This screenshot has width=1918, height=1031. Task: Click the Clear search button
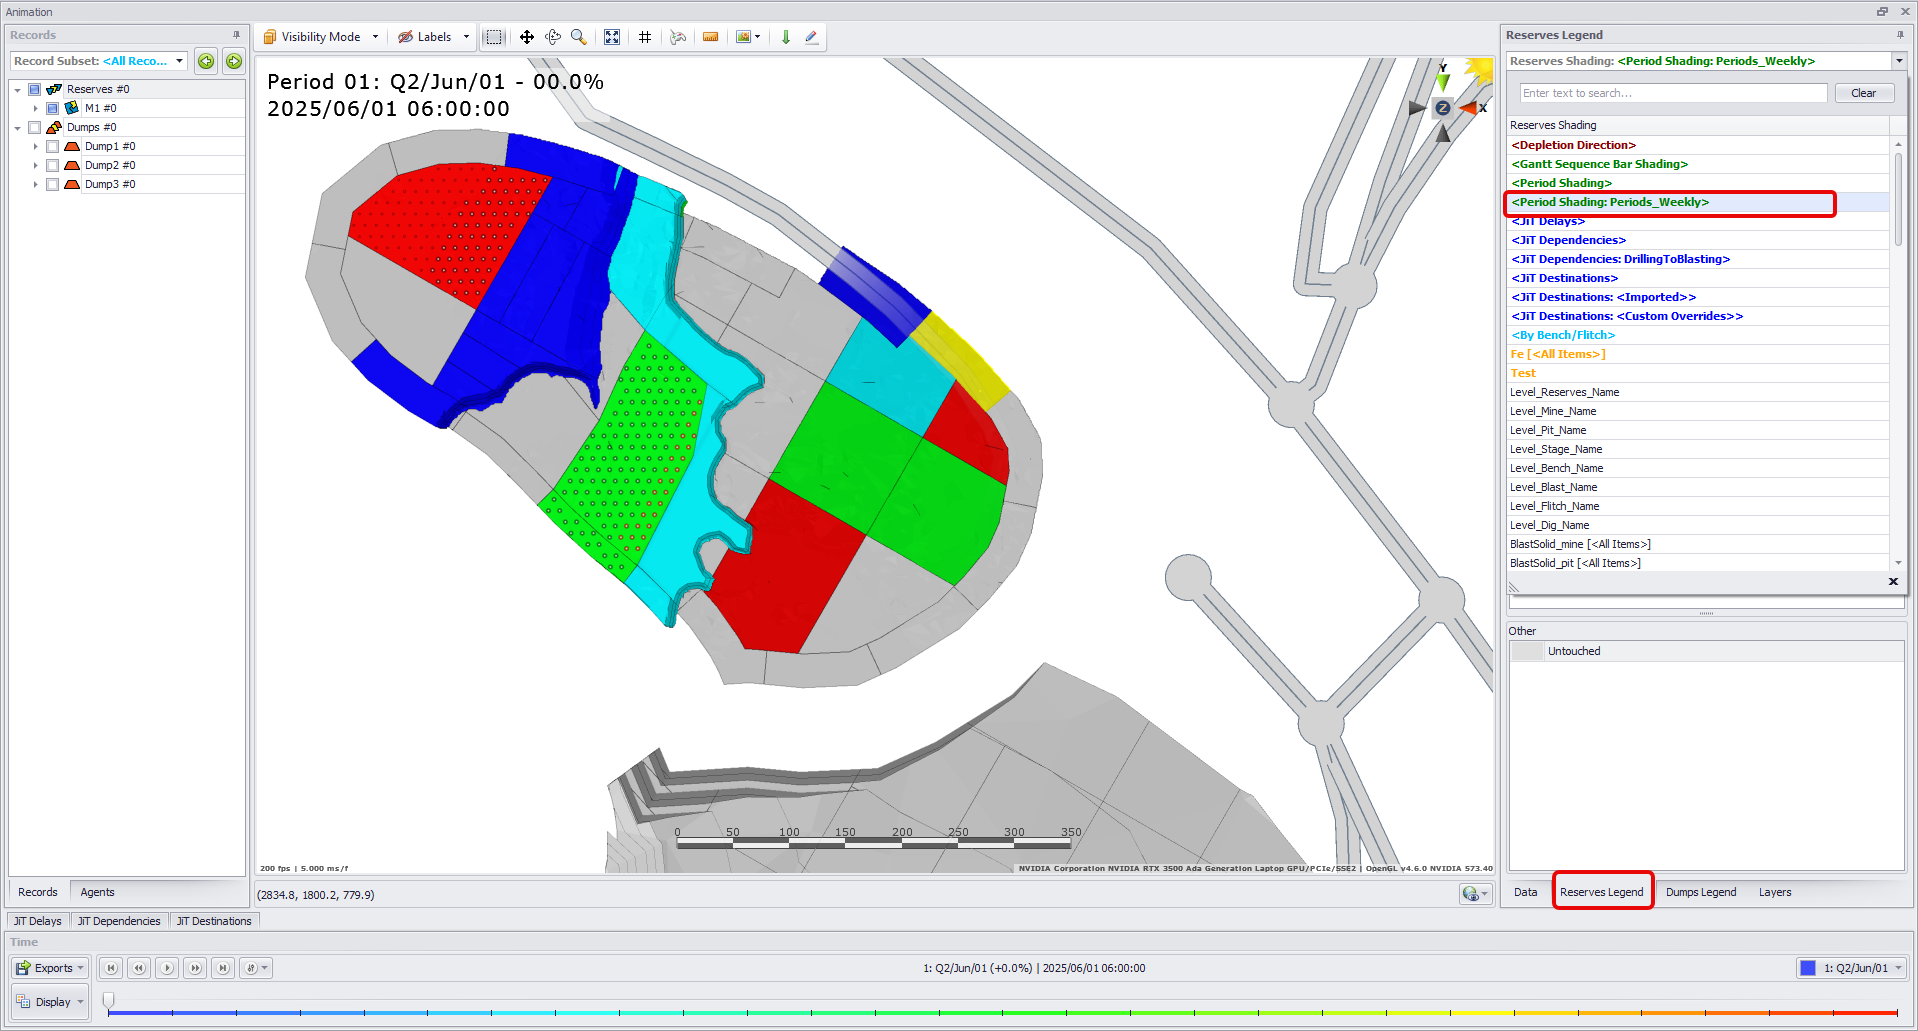[1863, 93]
